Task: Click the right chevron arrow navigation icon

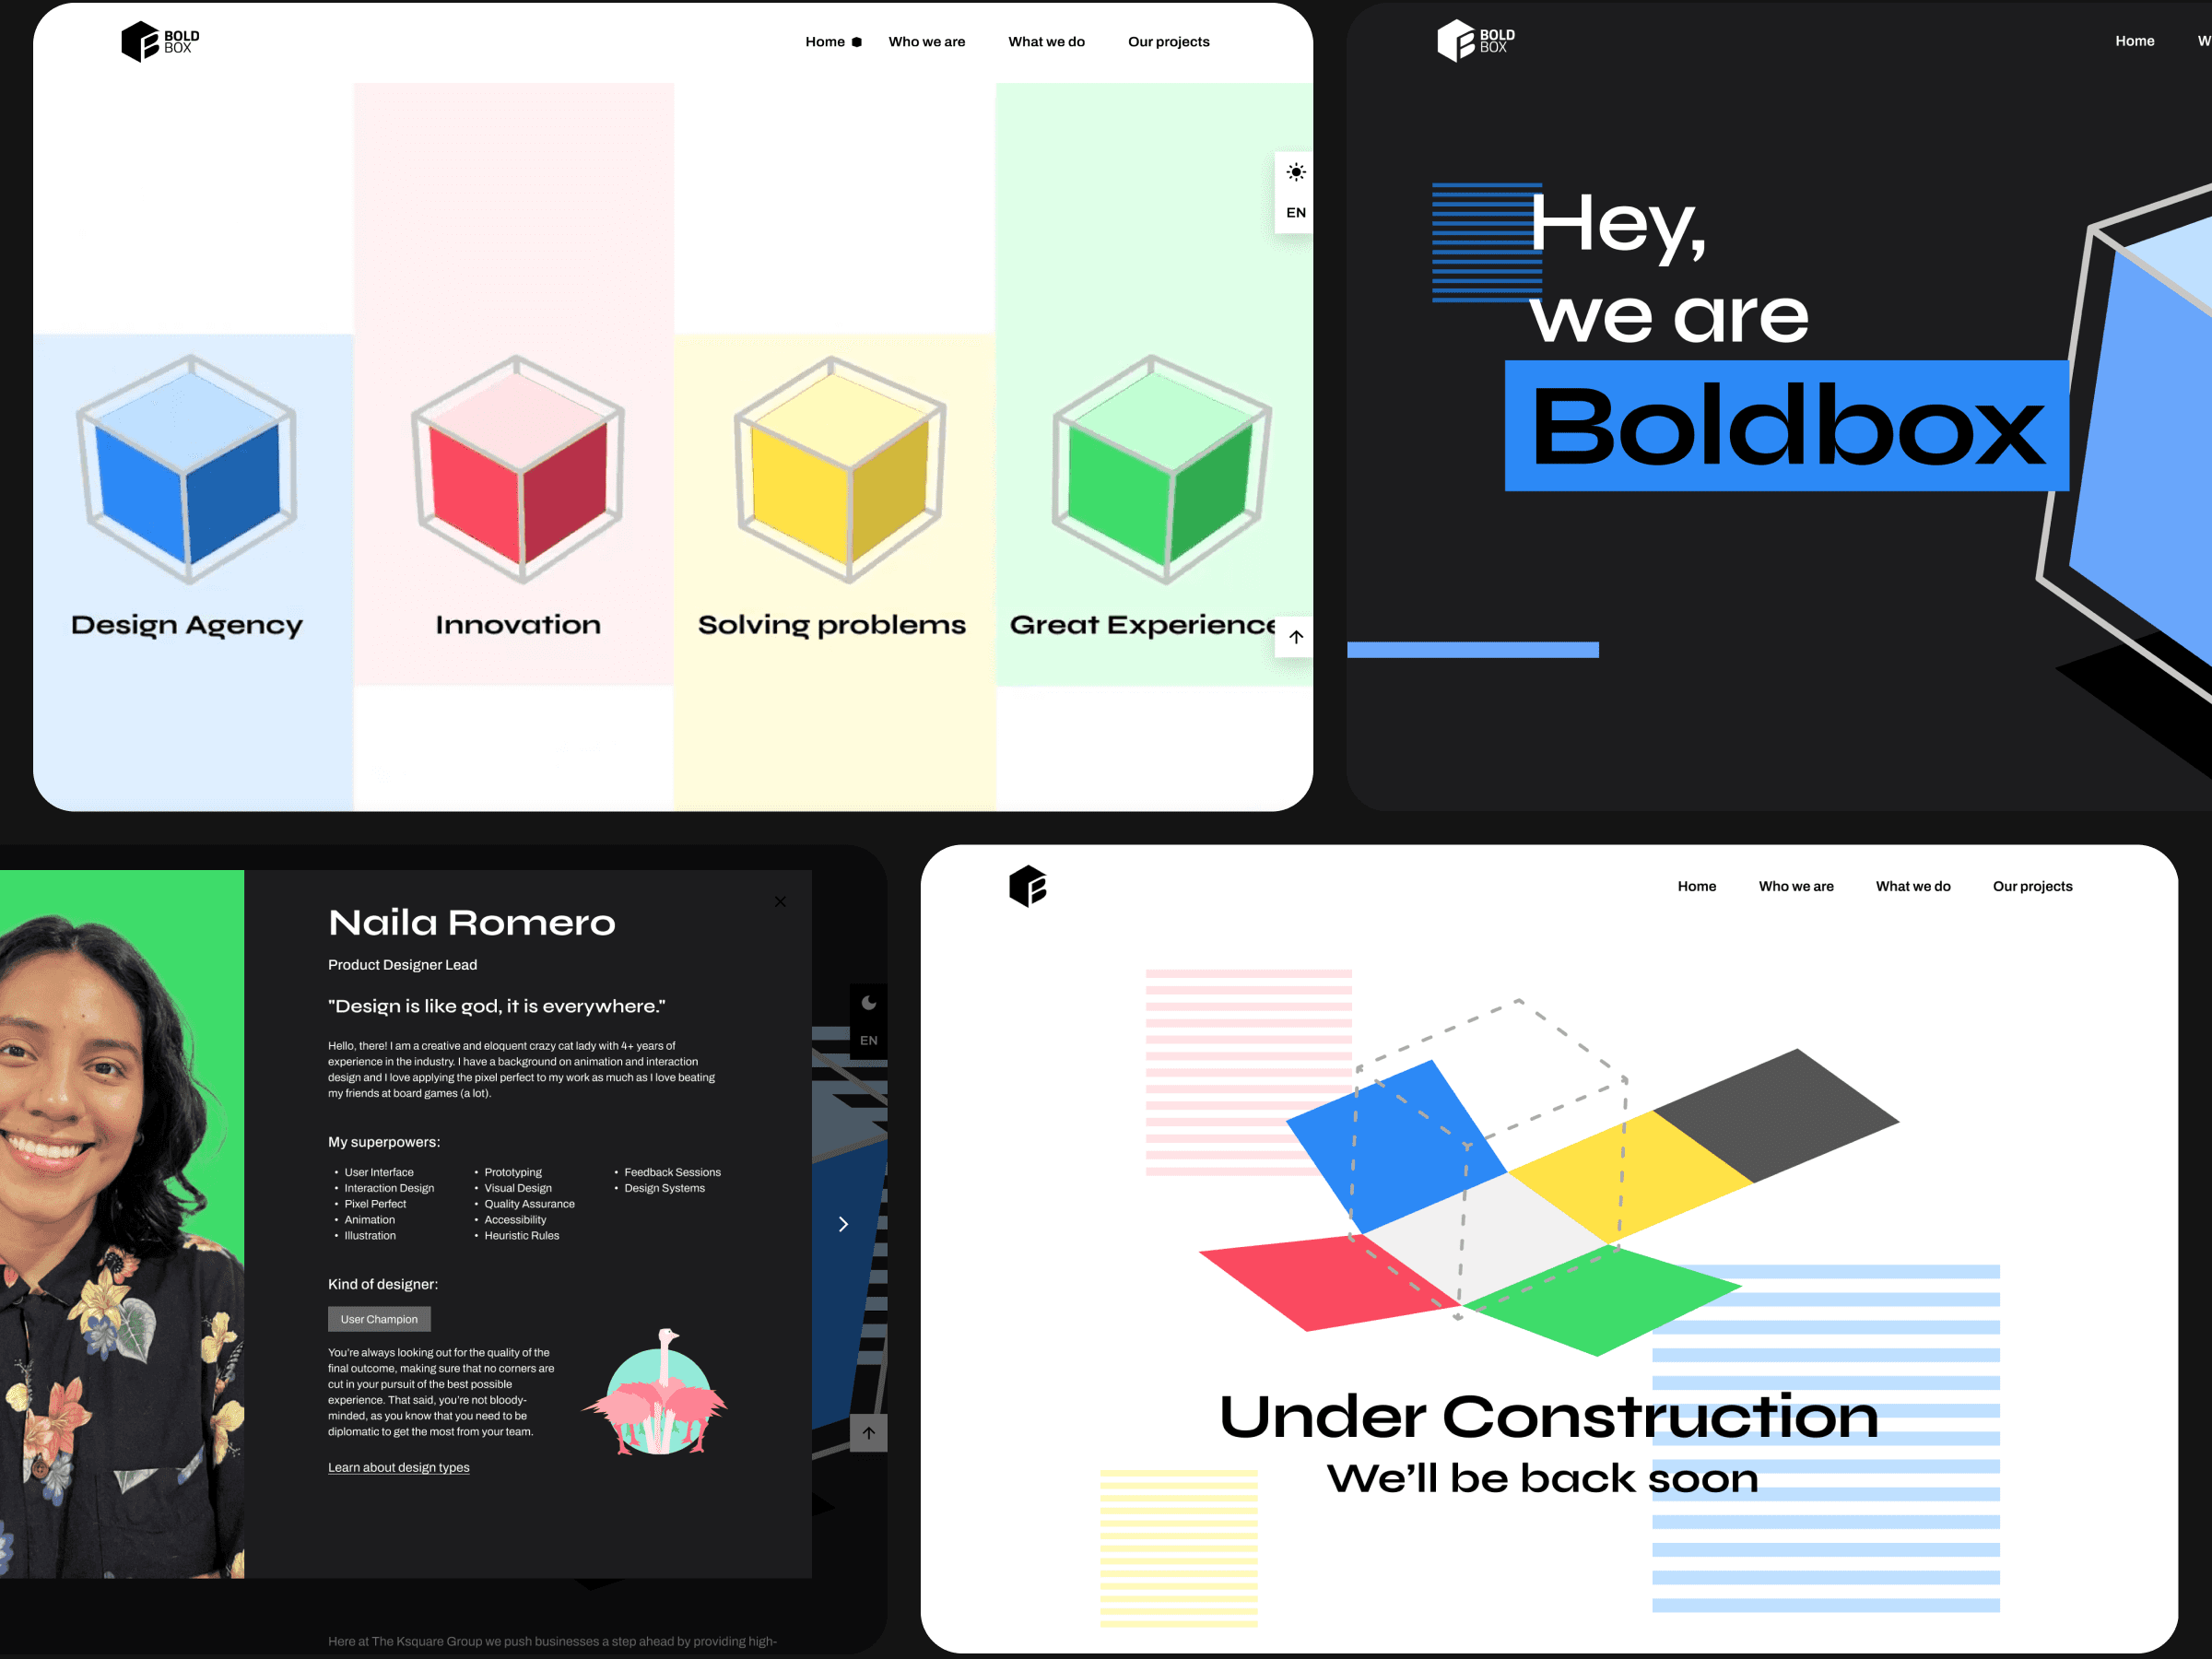Action: pyautogui.click(x=843, y=1223)
